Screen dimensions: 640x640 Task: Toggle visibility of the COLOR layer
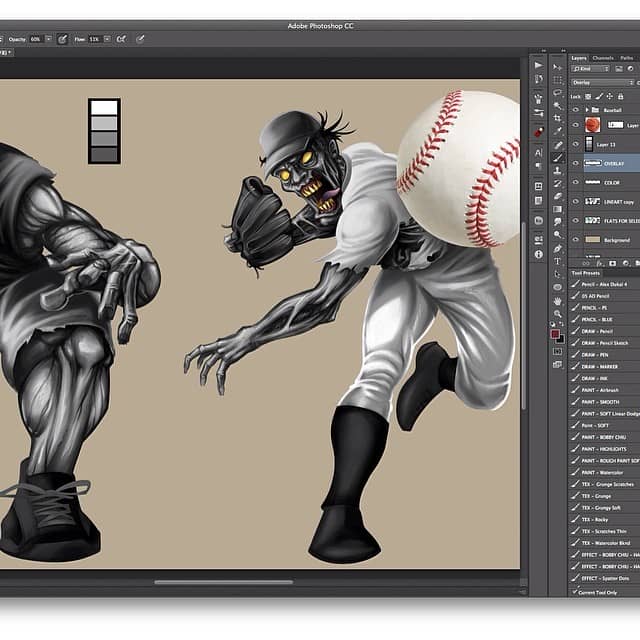(576, 182)
